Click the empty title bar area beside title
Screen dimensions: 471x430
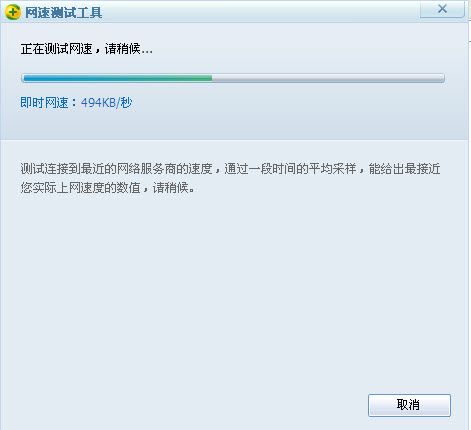(260, 13)
